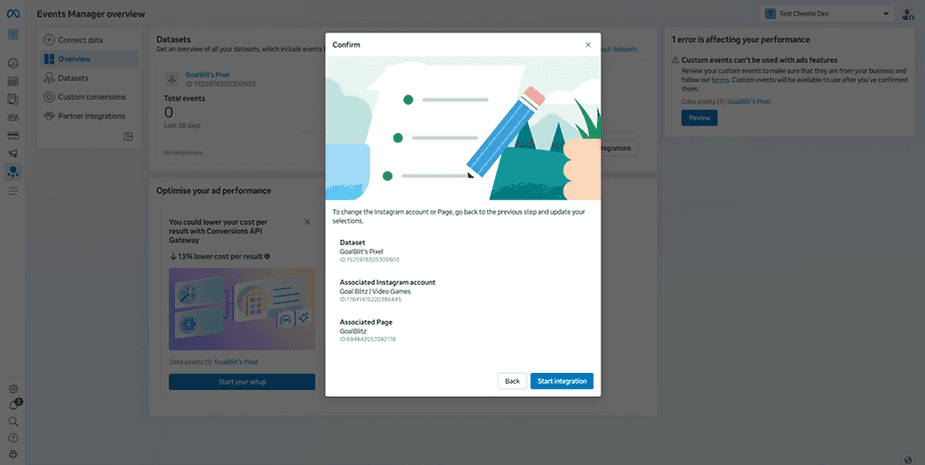Click the 13% lower cost per result text
This screenshot has width=925, height=465.
219,257
